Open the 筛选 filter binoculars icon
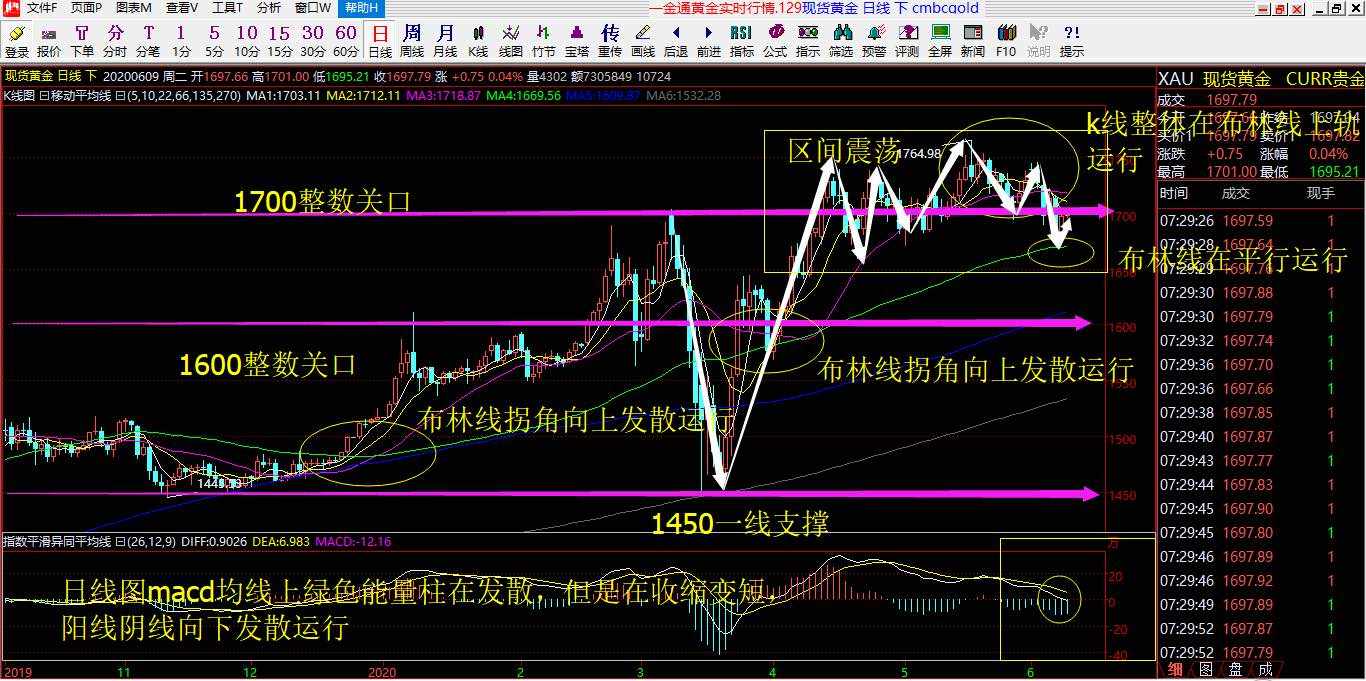 click(841, 41)
